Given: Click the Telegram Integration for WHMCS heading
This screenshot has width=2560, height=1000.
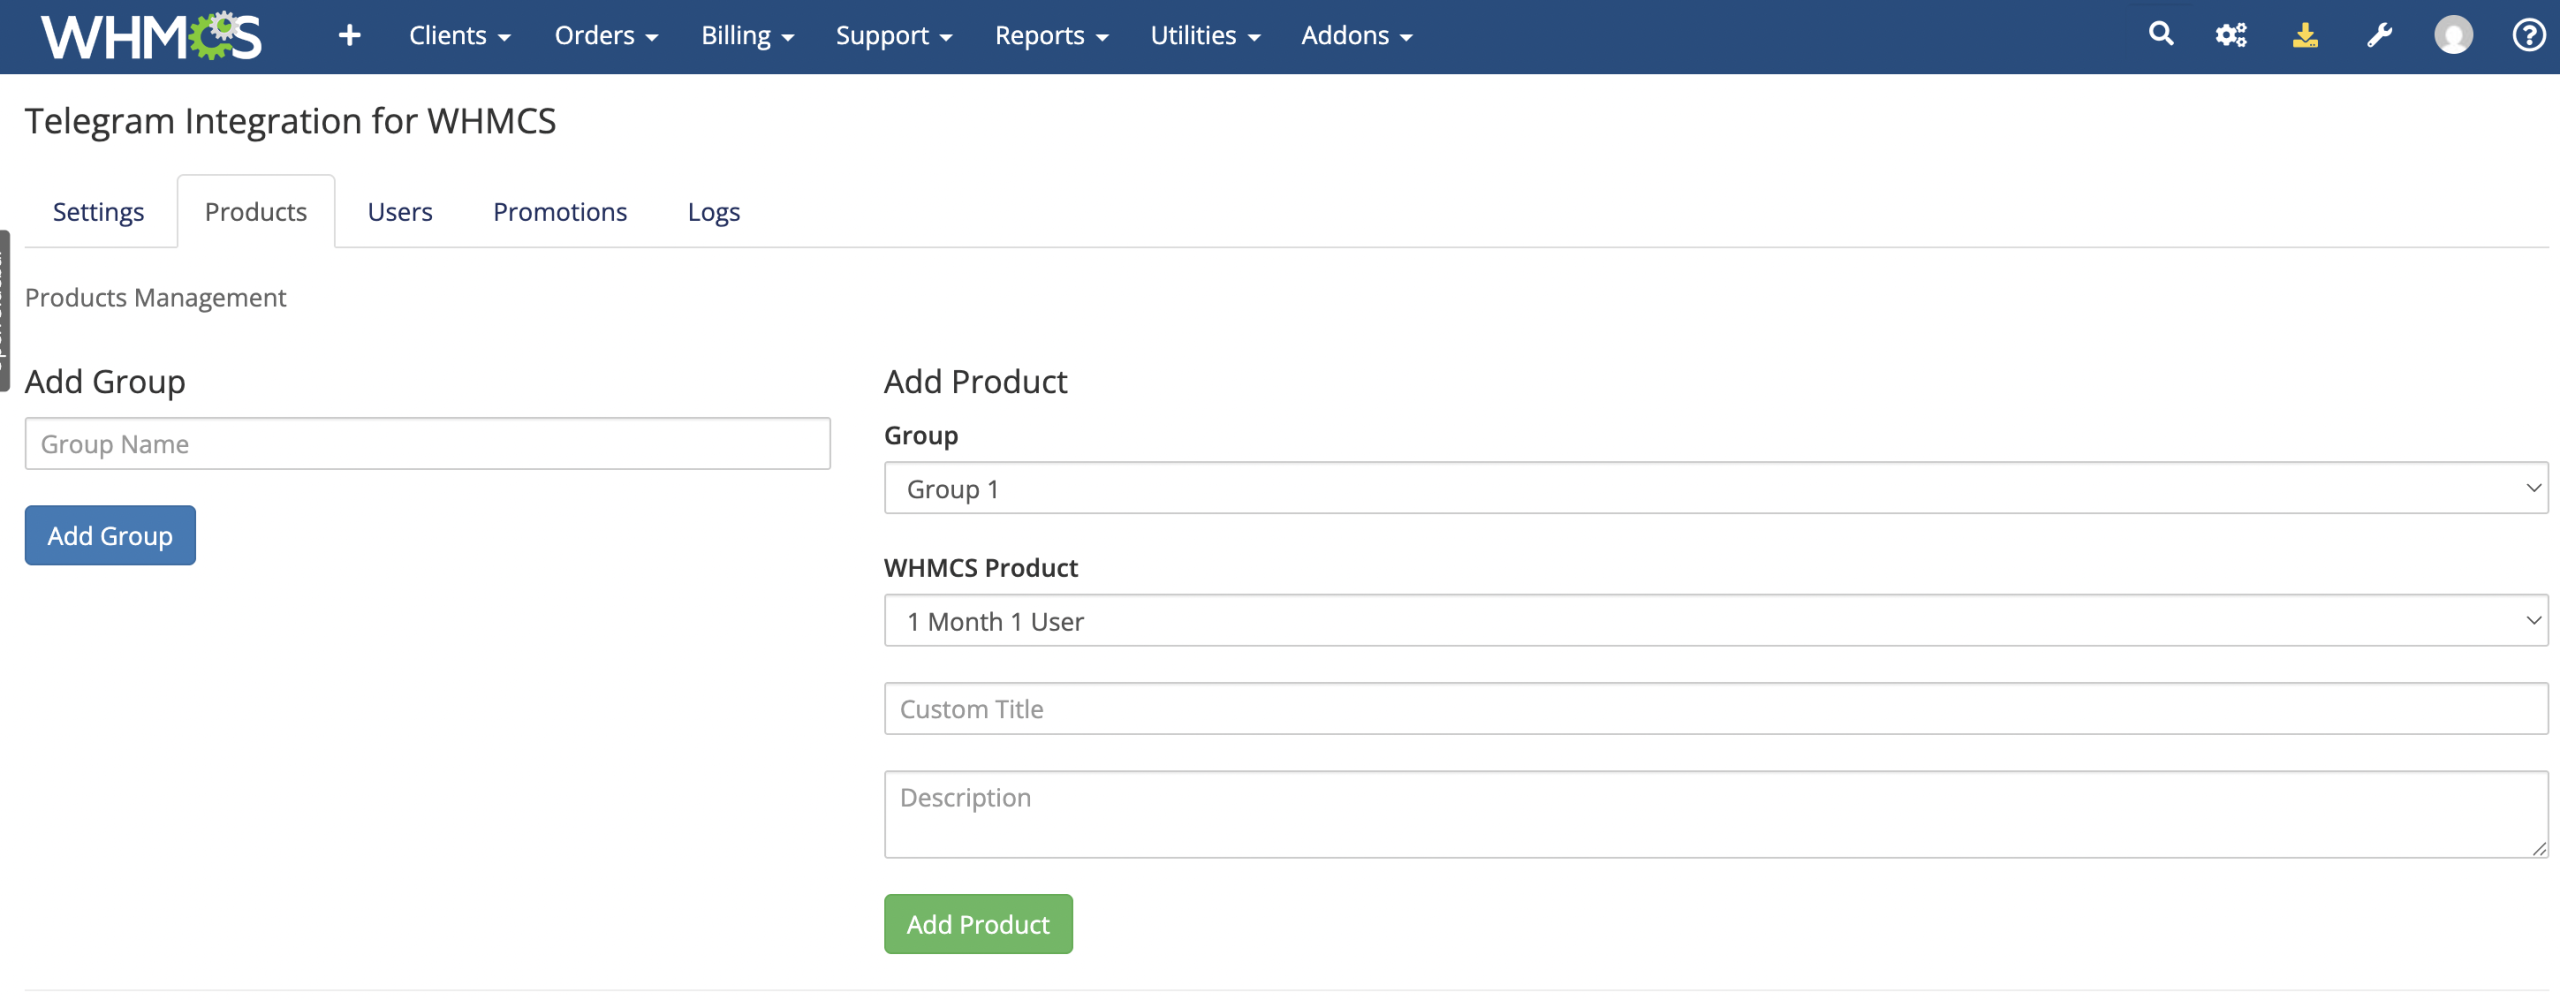Looking at the screenshot, I should point(290,121).
